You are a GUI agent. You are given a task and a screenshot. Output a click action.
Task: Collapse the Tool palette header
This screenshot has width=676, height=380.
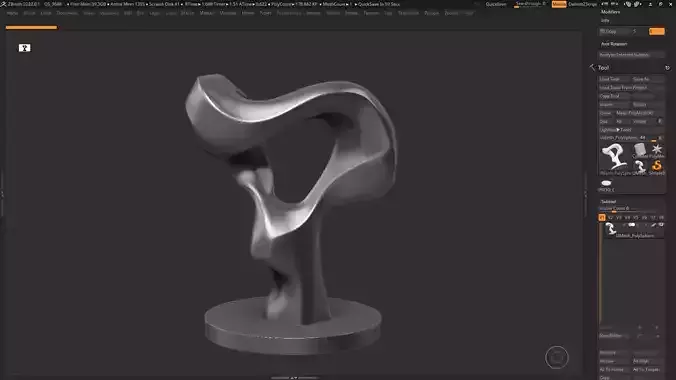603,68
